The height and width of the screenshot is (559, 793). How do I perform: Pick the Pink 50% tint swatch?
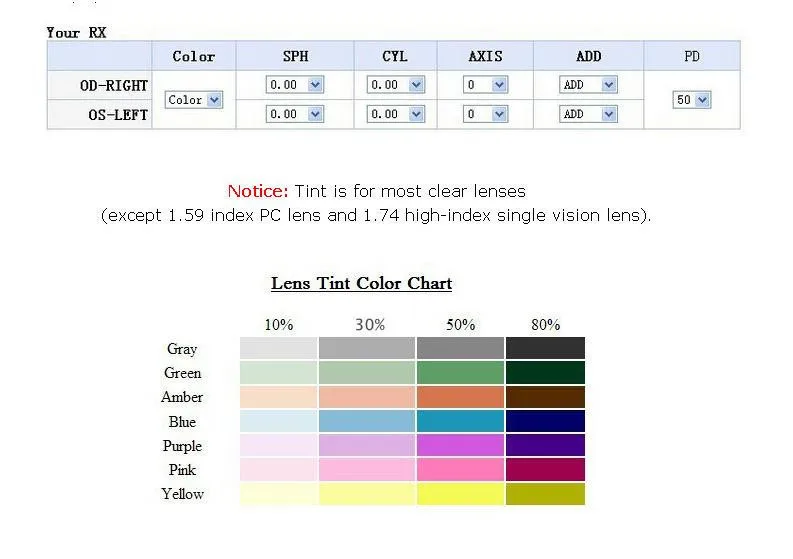[460, 469]
